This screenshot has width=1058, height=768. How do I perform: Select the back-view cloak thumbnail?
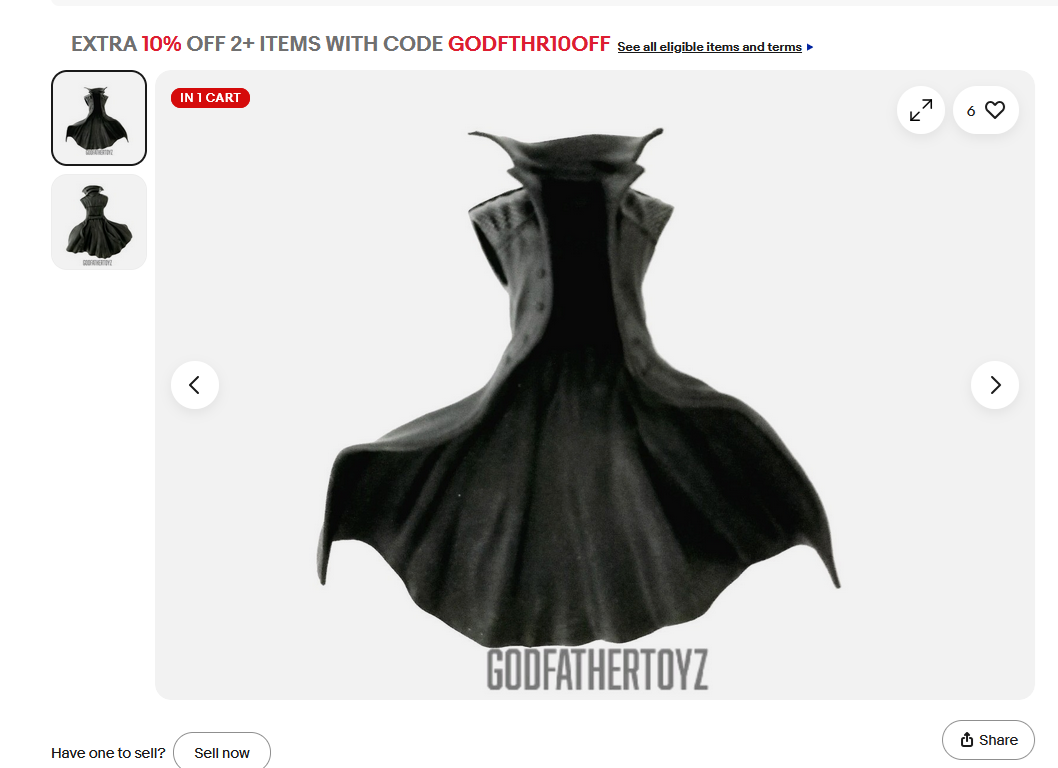99,222
